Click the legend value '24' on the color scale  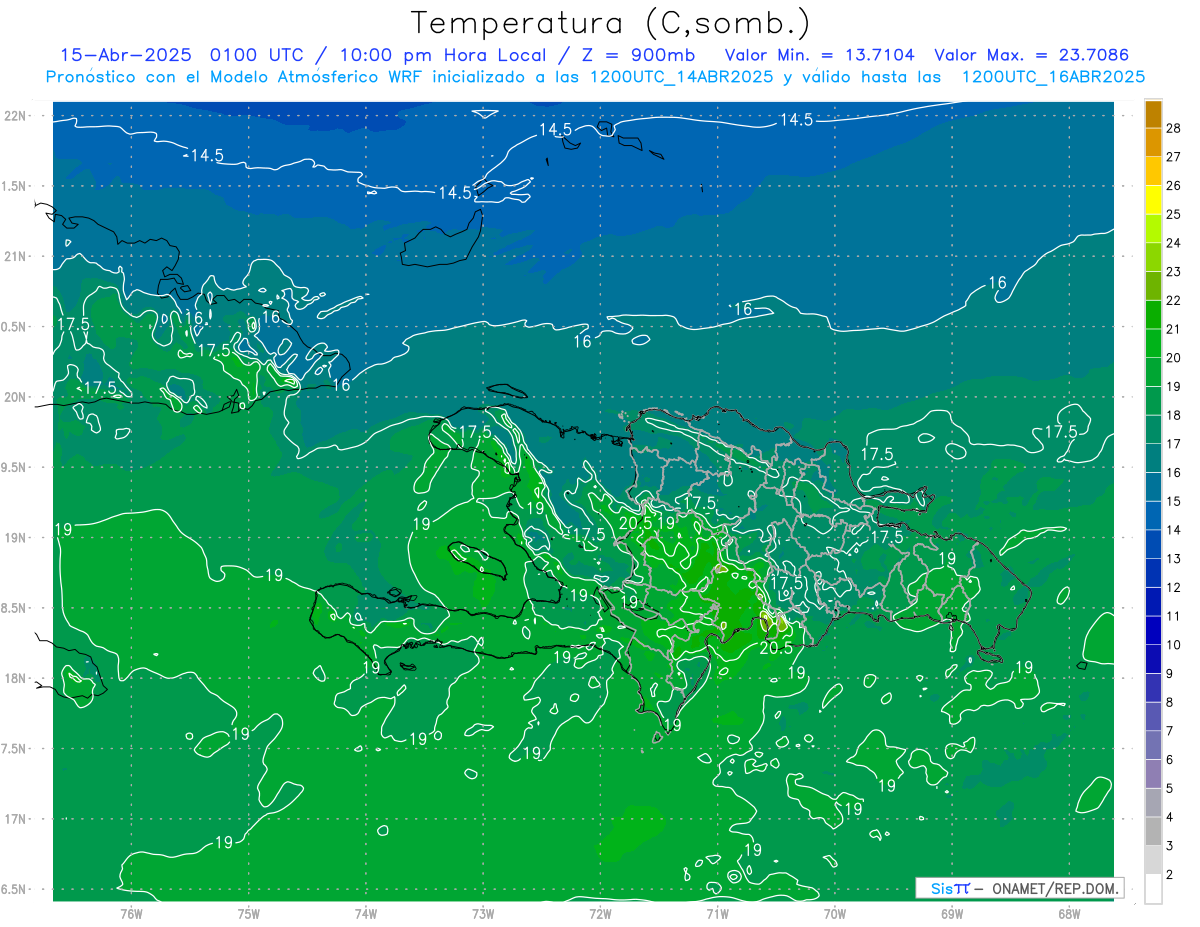1174,243
